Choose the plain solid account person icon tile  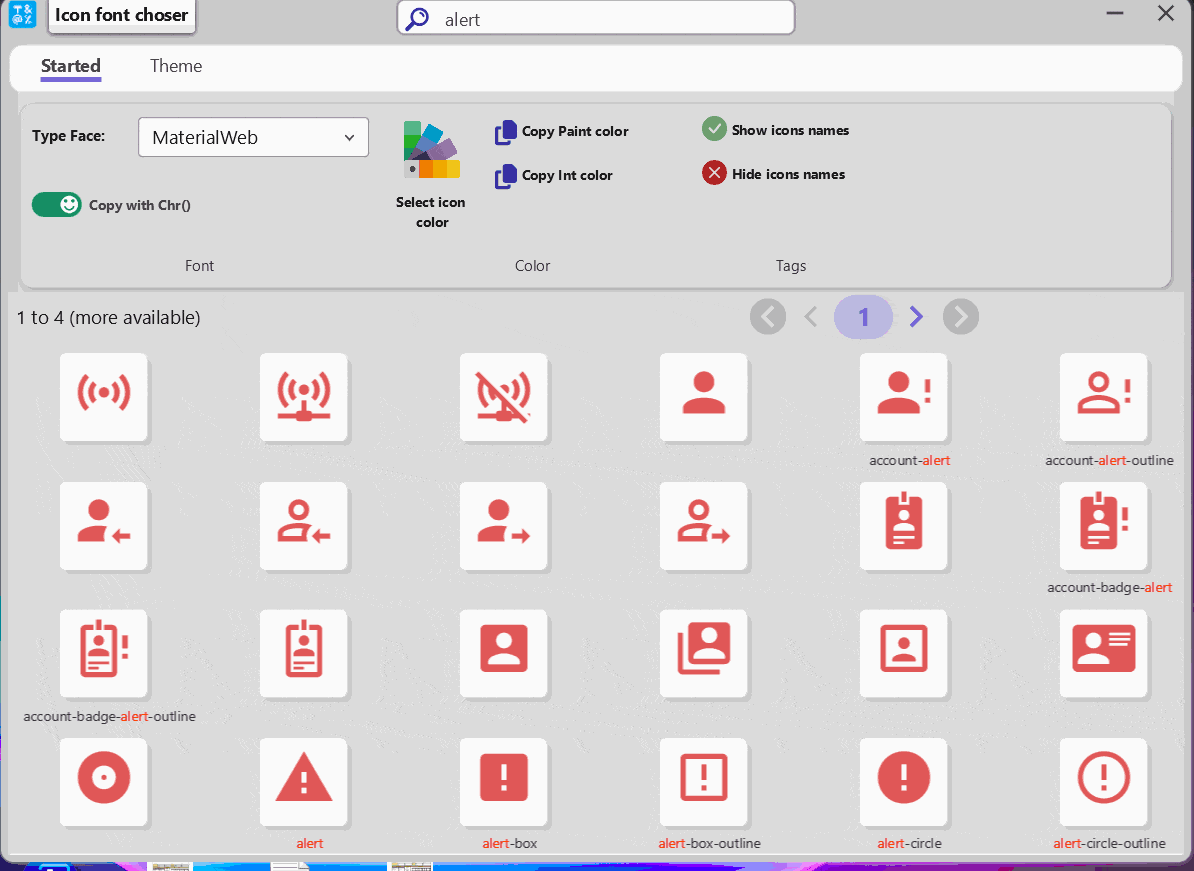(704, 397)
